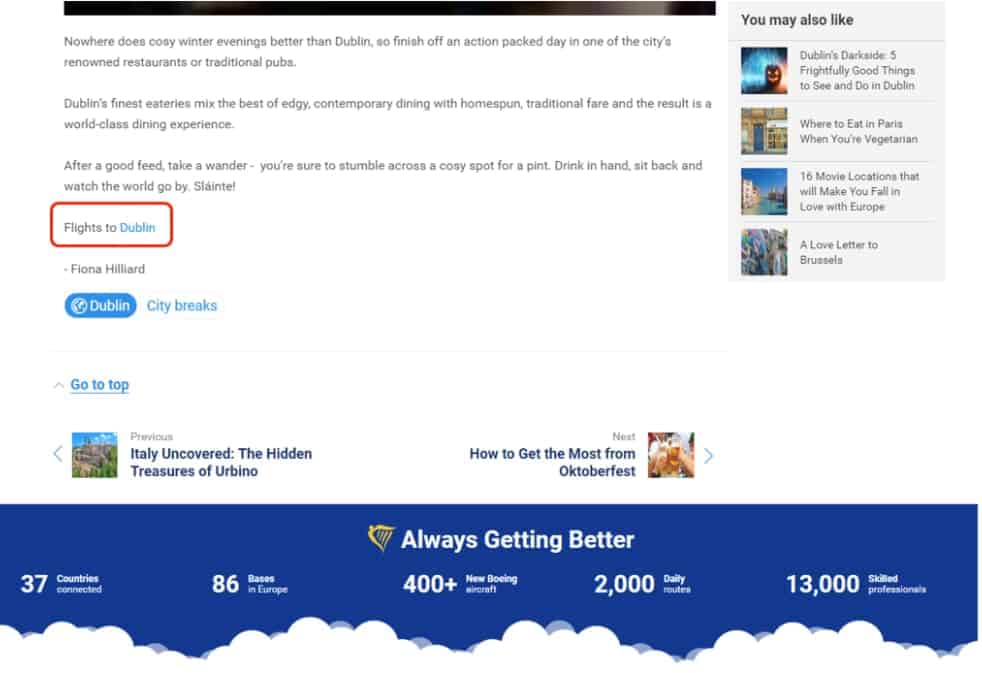Click the up chevron beside Go to top
Viewport: 982px width, 673px height.
[58, 385]
